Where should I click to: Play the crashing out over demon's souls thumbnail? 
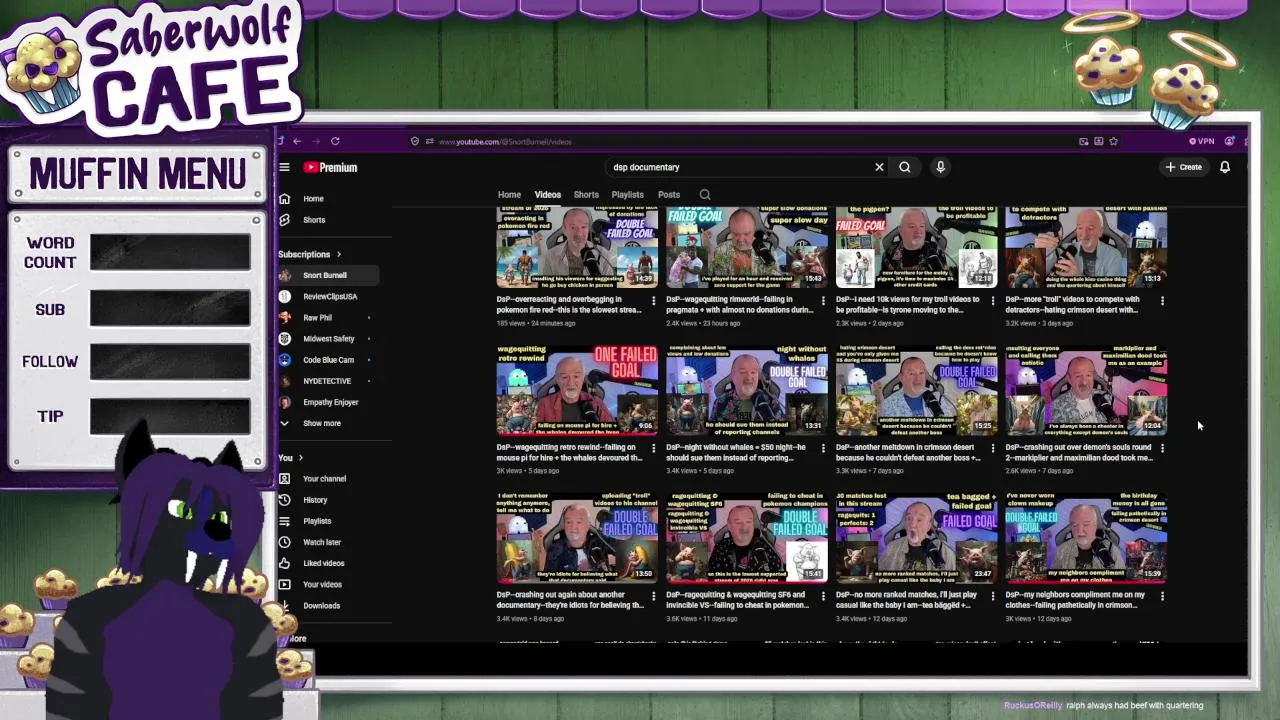1086,390
